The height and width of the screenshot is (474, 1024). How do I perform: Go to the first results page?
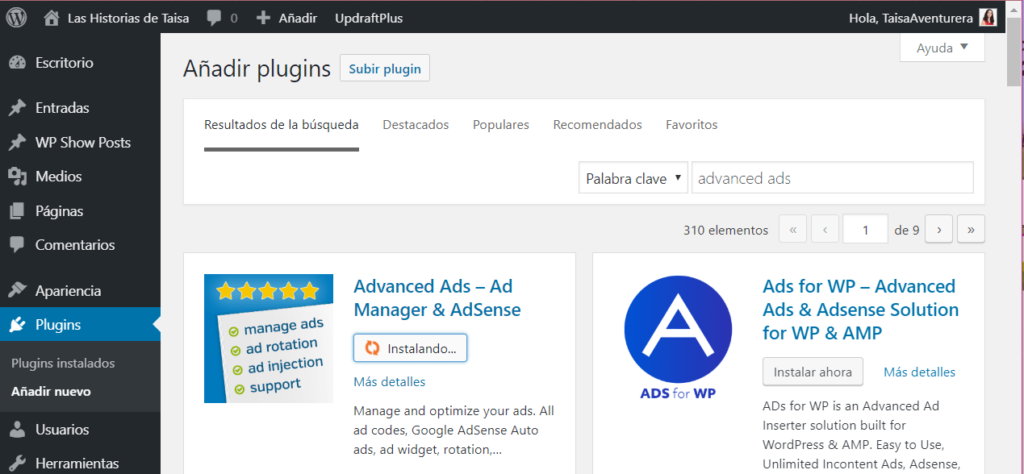pos(793,230)
